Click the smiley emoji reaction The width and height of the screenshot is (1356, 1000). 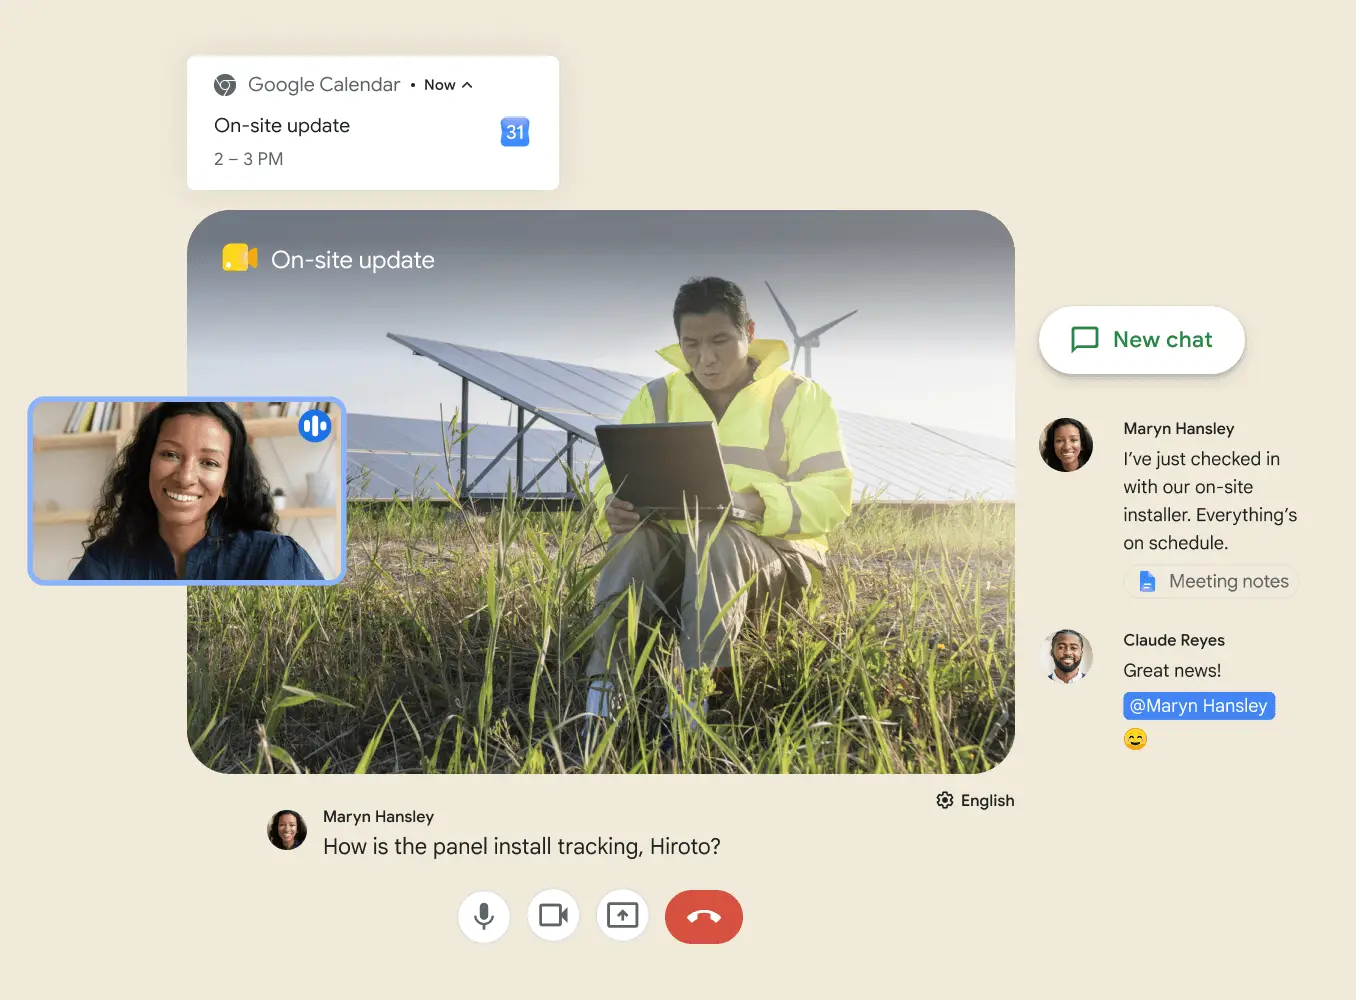coord(1135,739)
